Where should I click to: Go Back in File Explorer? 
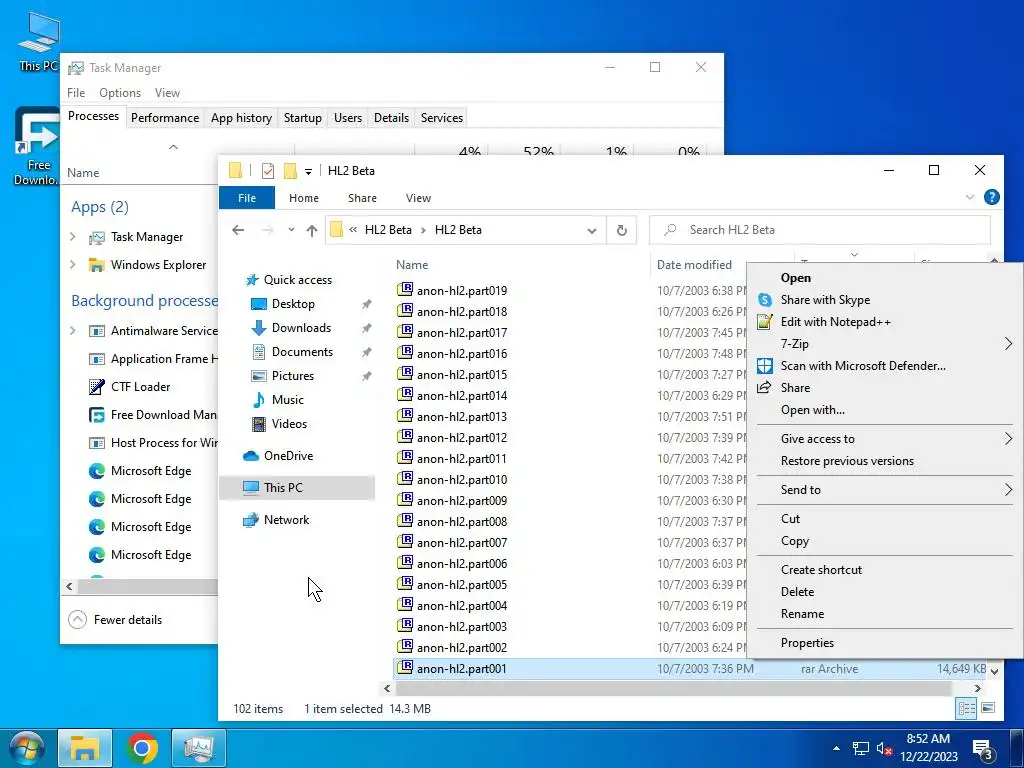[x=238, y=230]
